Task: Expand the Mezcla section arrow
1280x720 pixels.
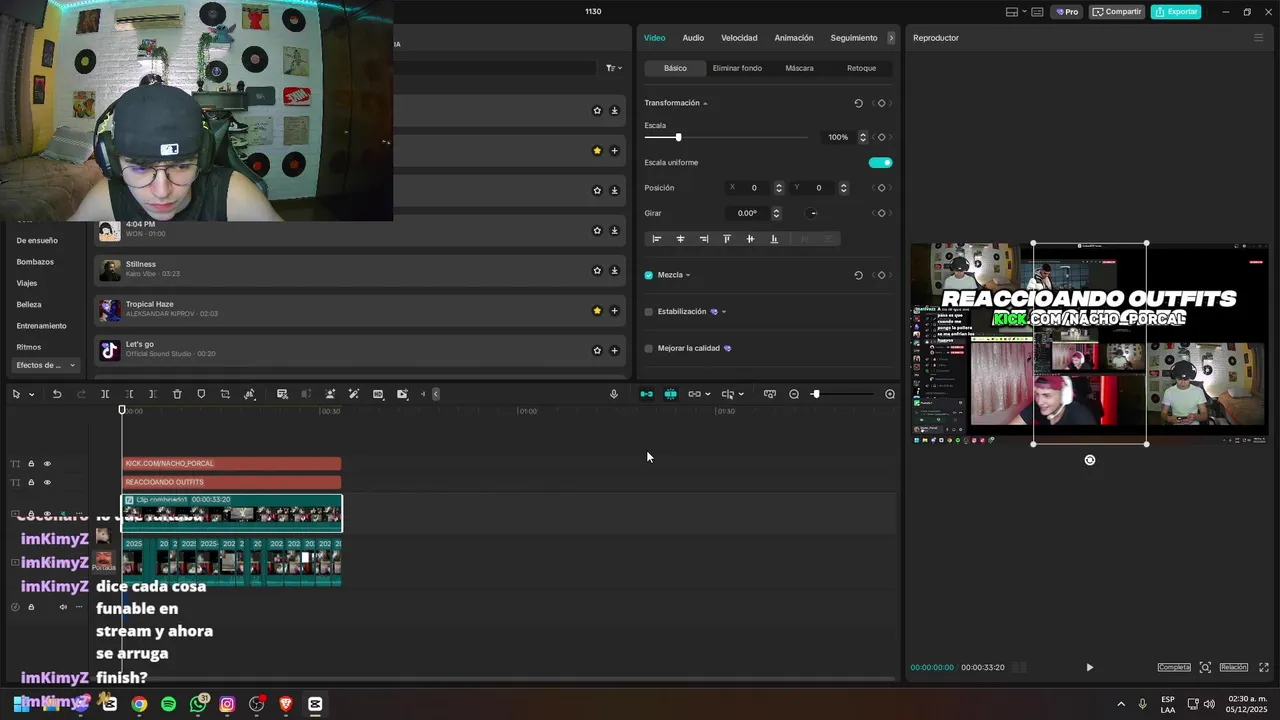Action: click(x=688, y=275)
